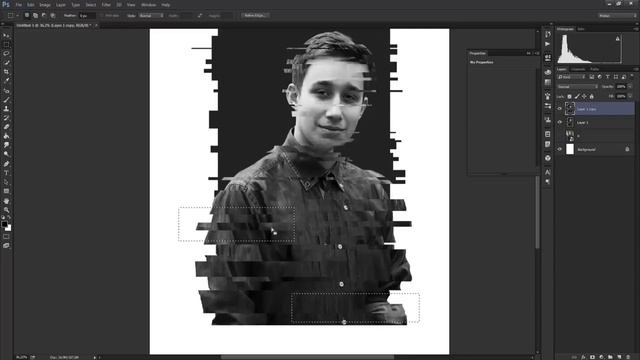This screenshot has height=360, width=640.
Task: Toggle visibility of Layer 1 copy
Action: tap(560, 109)
